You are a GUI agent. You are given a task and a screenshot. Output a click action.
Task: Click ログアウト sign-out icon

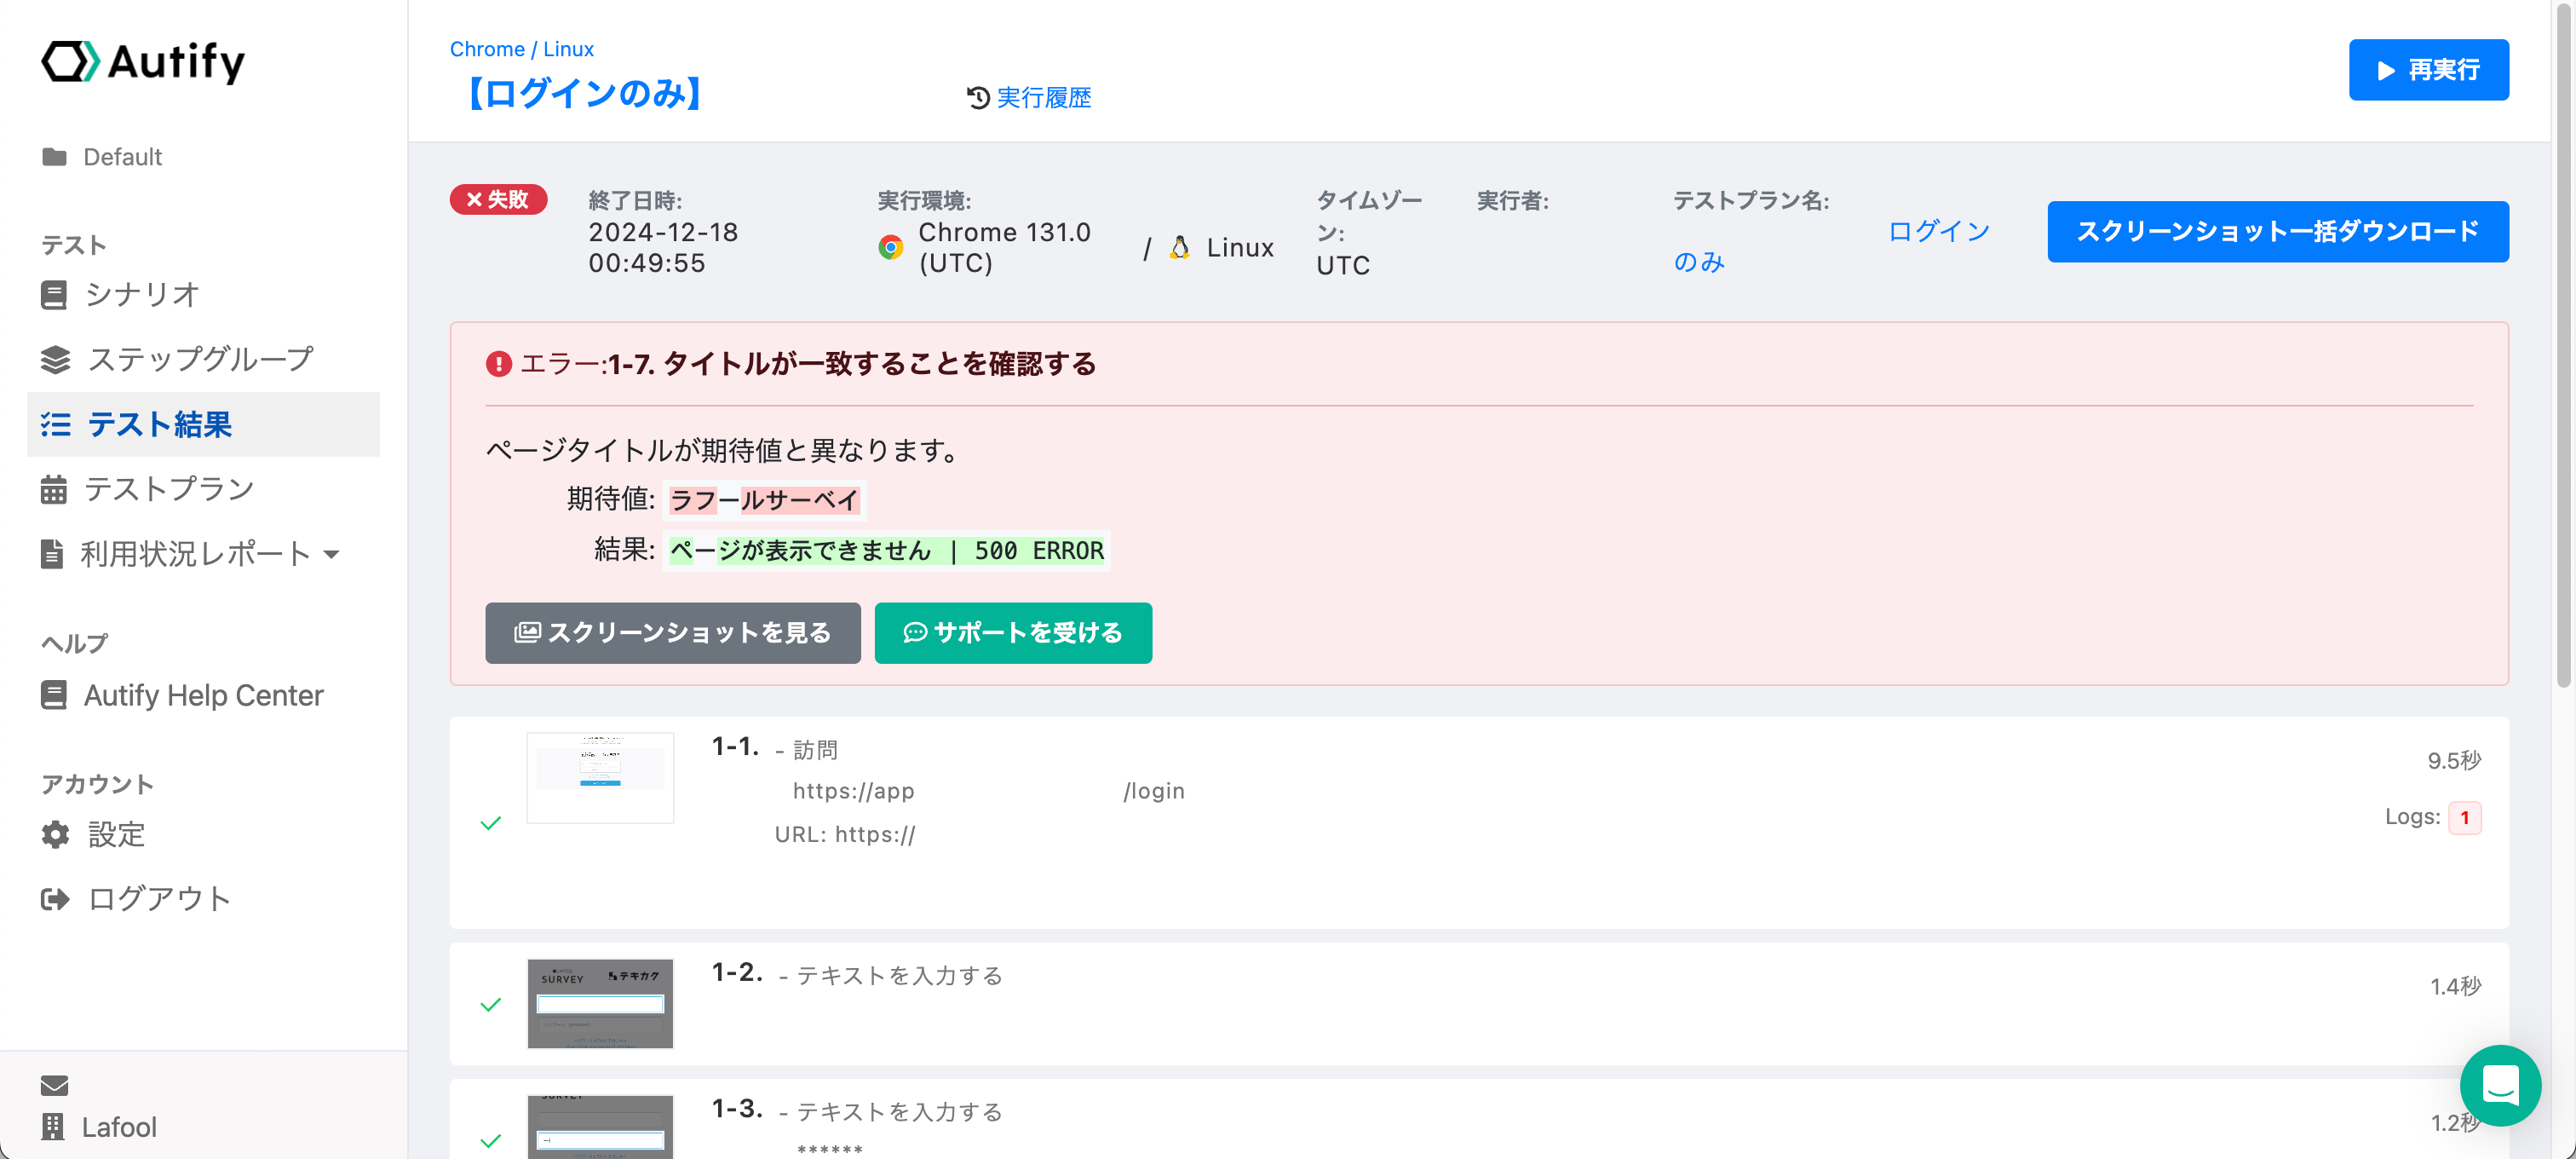[55, 898]
